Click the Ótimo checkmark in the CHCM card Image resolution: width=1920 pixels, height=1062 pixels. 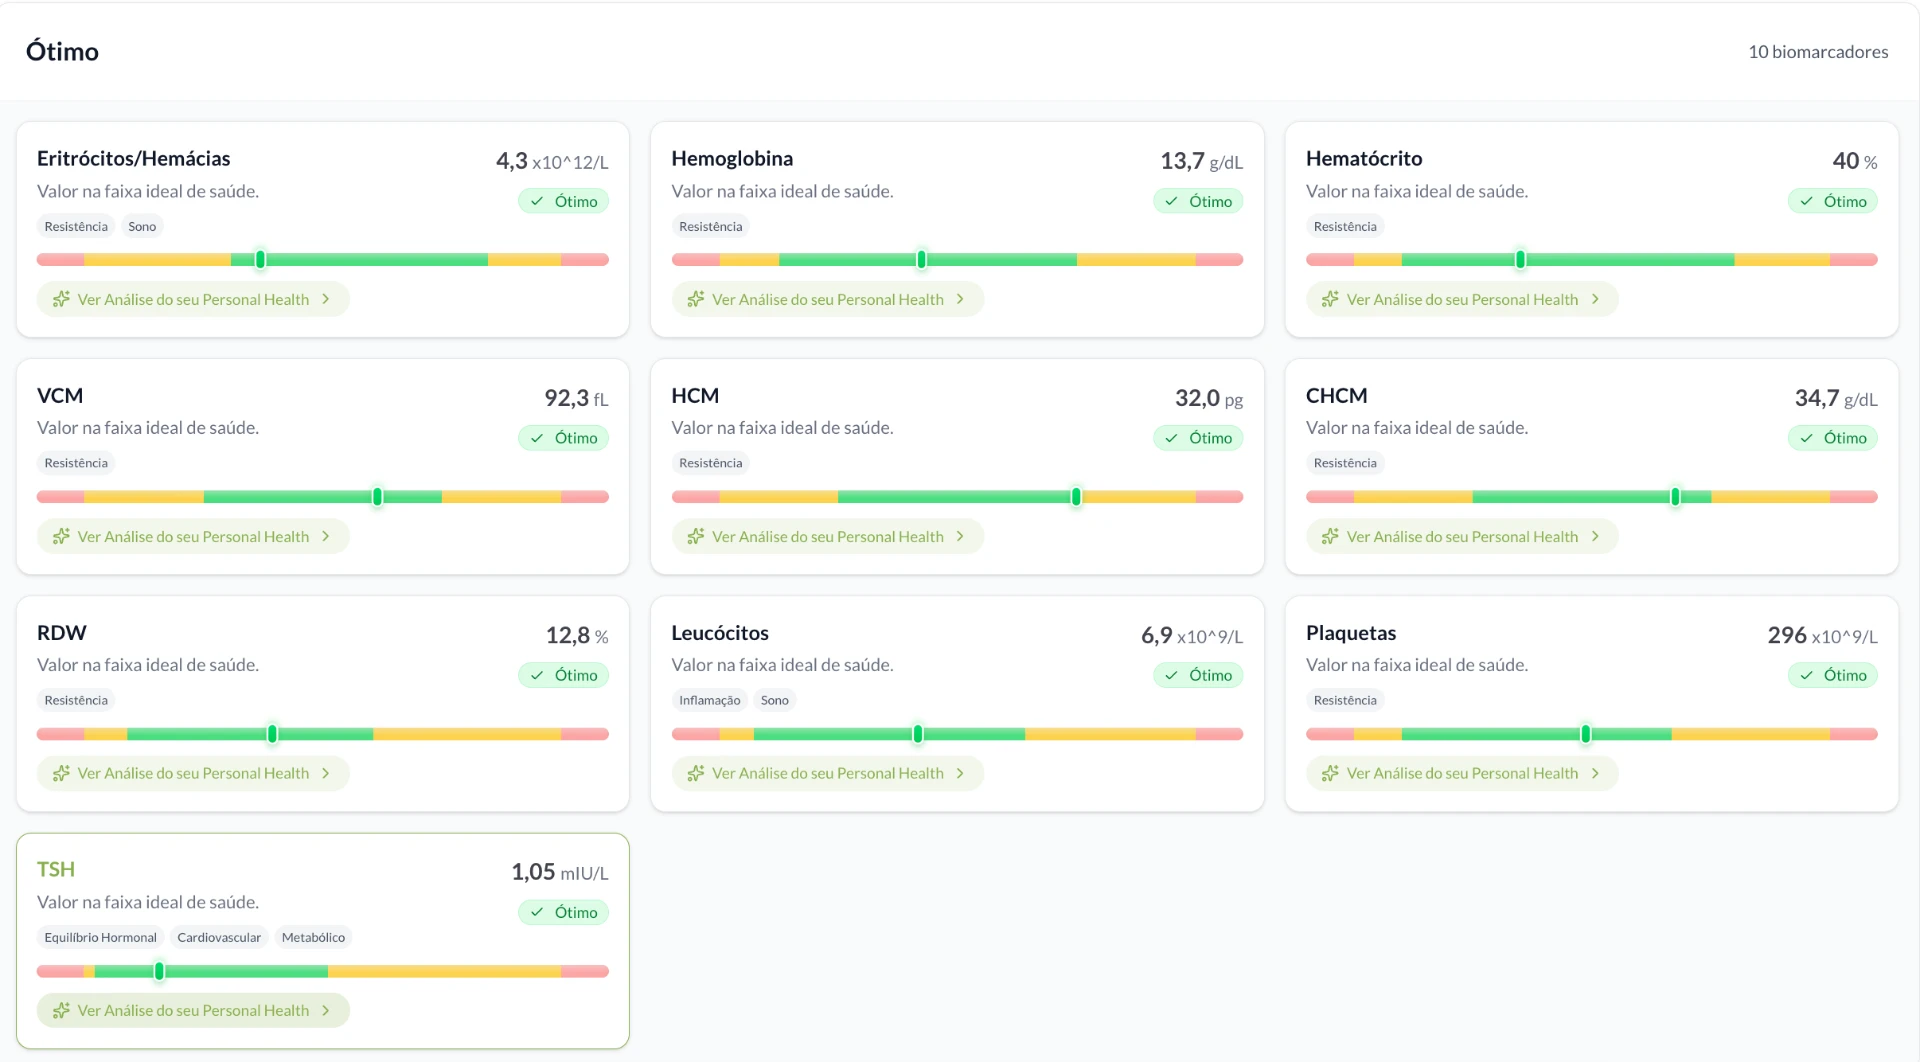[1806, 438]
